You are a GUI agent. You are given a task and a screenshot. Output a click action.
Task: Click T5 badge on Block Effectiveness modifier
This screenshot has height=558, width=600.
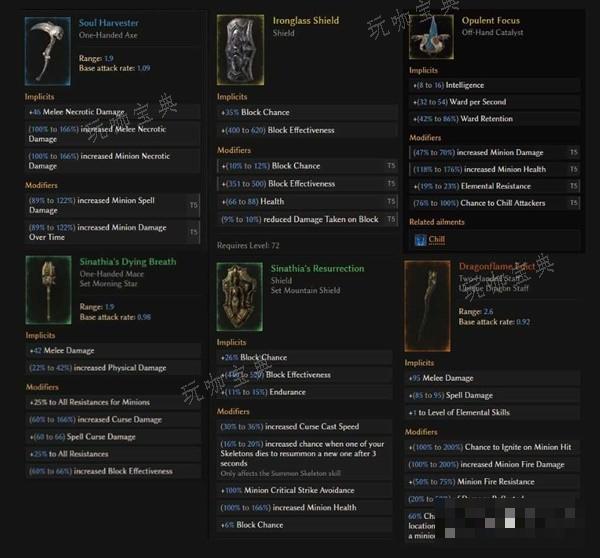pos(391,183)
